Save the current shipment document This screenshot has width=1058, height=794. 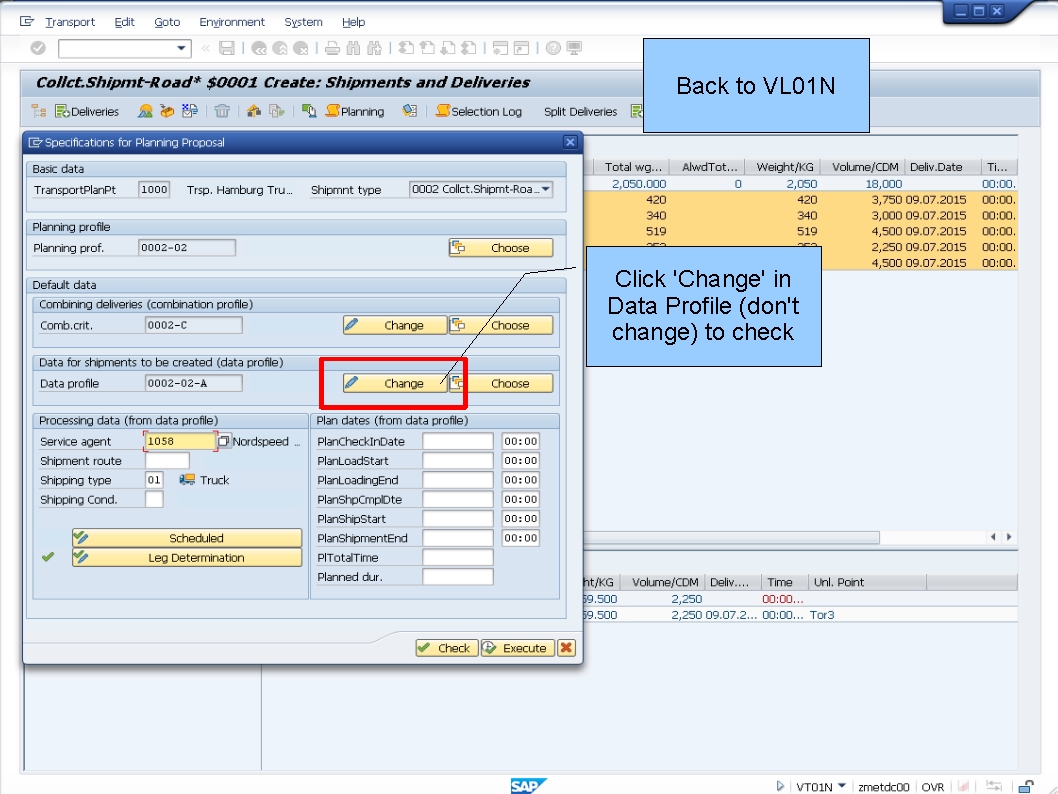(227, 47)
